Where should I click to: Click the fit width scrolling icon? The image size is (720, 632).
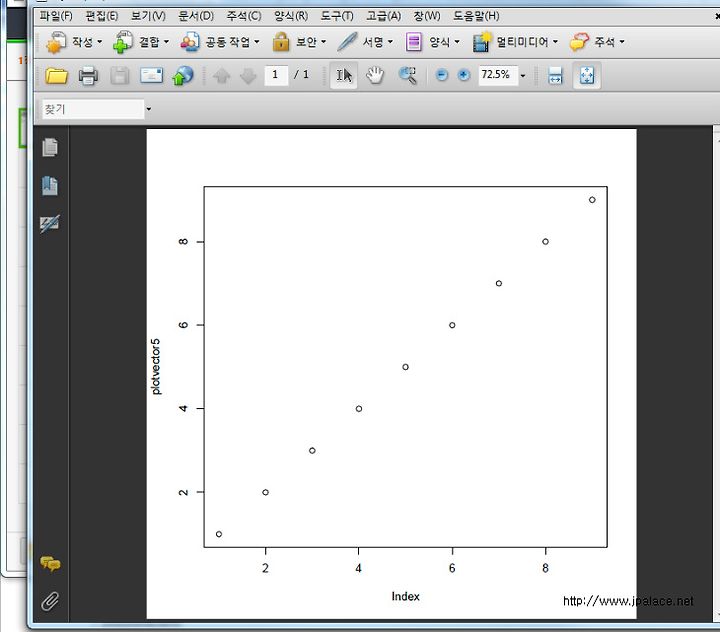pyautogui.click(x=555, y=76)
